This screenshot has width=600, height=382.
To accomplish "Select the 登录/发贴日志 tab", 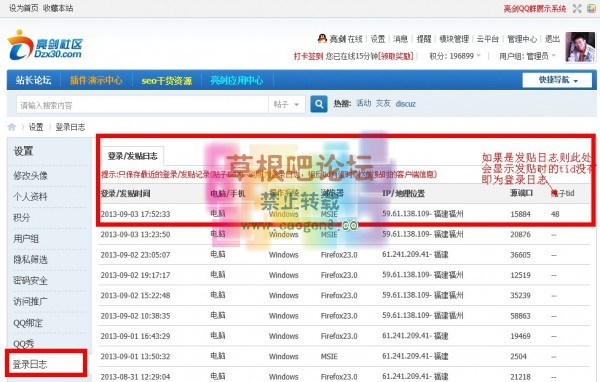I will (132, 156).
